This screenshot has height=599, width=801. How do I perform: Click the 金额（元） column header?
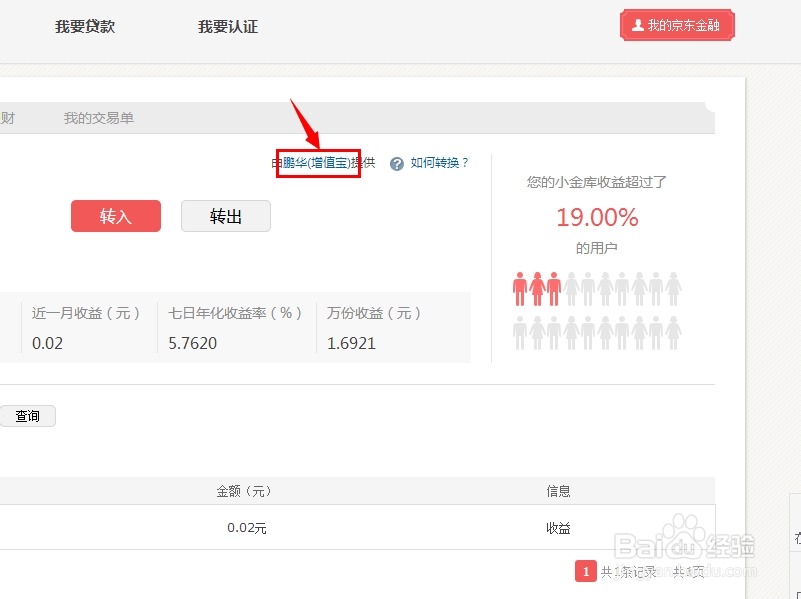[x=244, y=491]
